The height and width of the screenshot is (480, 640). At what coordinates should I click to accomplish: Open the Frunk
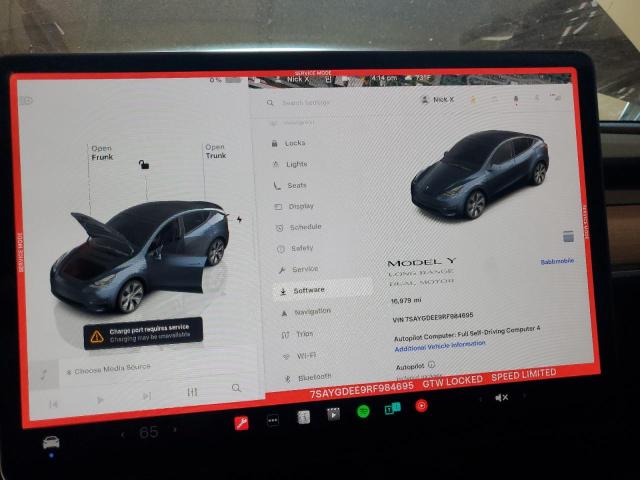(x=102, y=153)
